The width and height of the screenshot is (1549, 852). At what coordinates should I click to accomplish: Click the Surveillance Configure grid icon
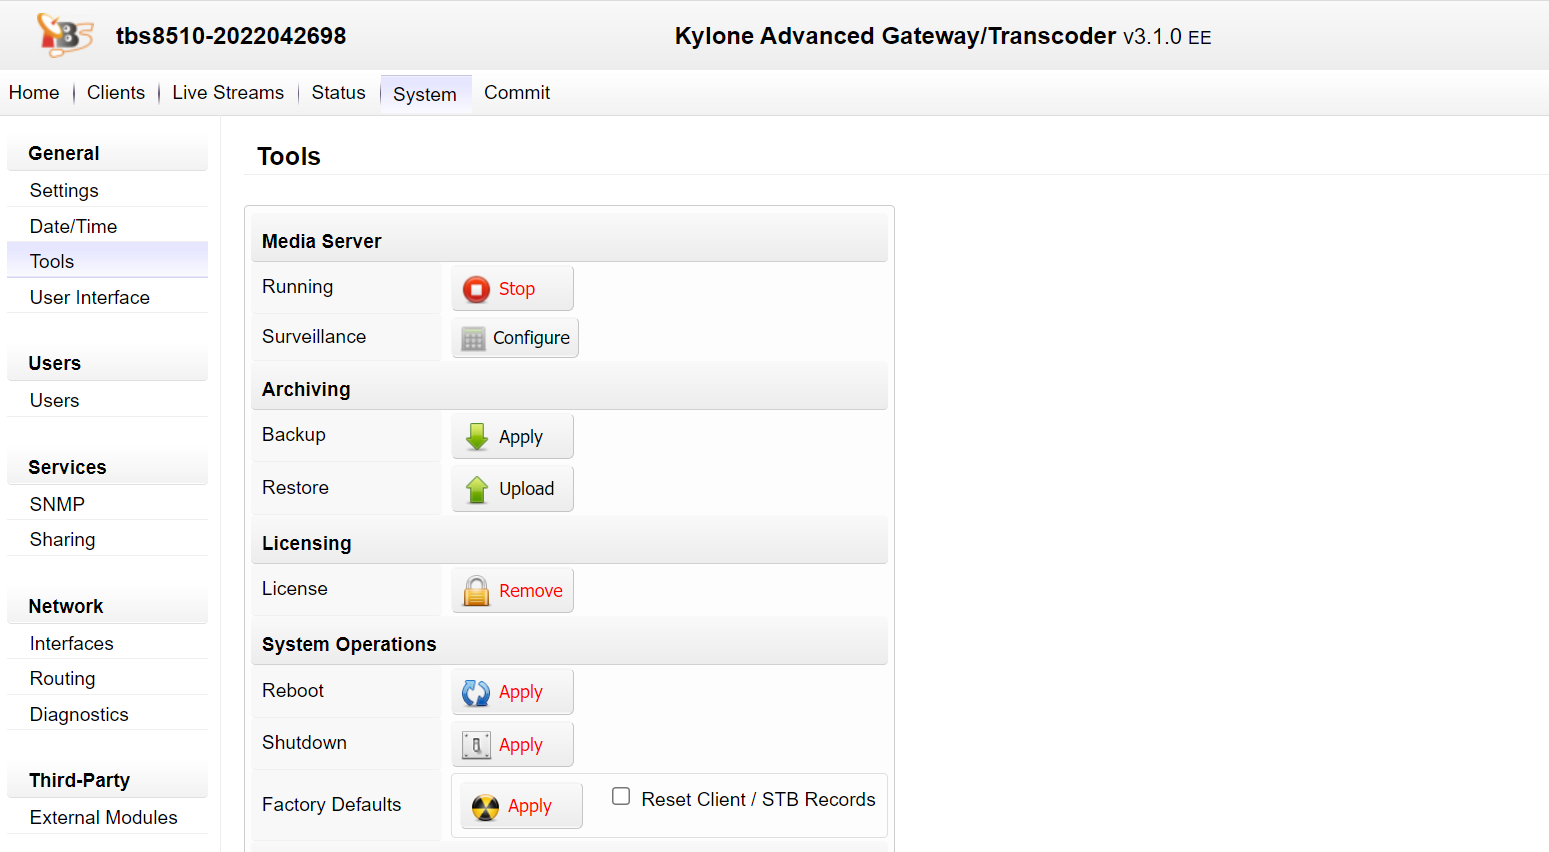click(473, 339)
